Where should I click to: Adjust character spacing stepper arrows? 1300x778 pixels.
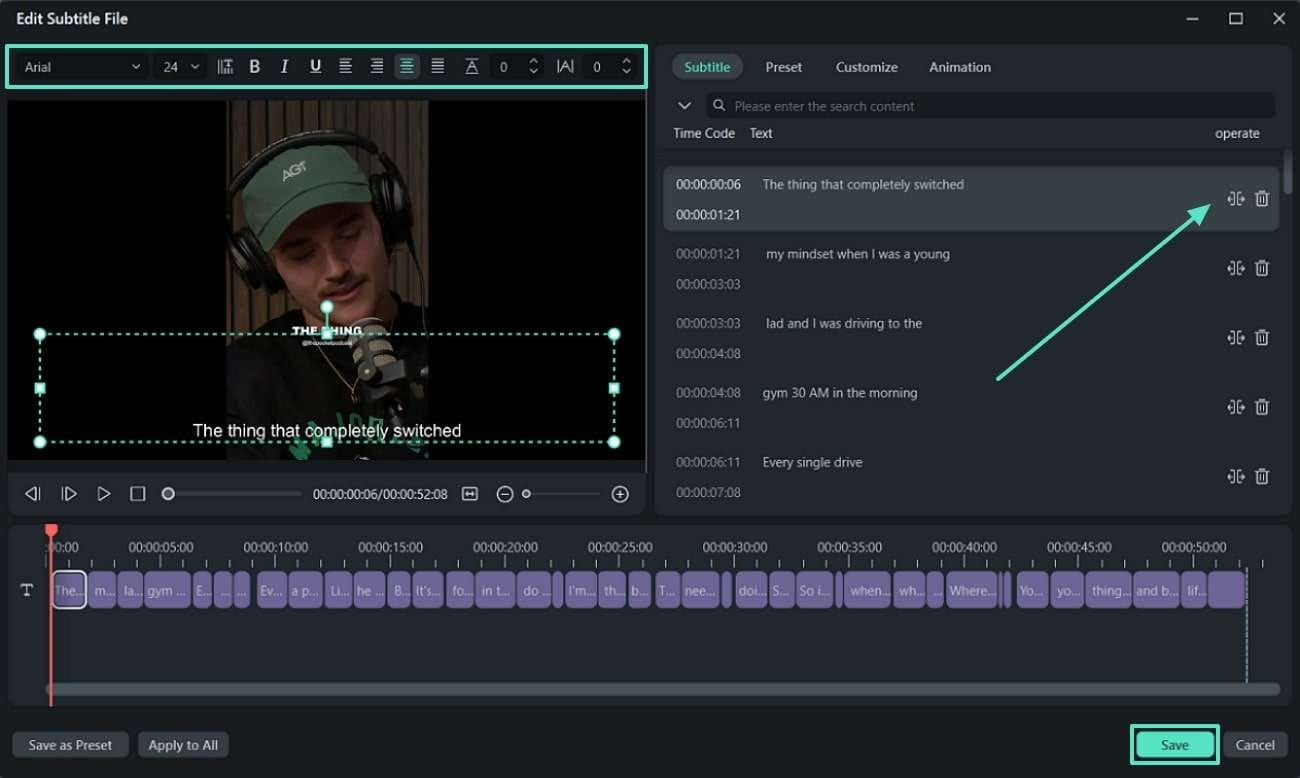click(626, 67)
